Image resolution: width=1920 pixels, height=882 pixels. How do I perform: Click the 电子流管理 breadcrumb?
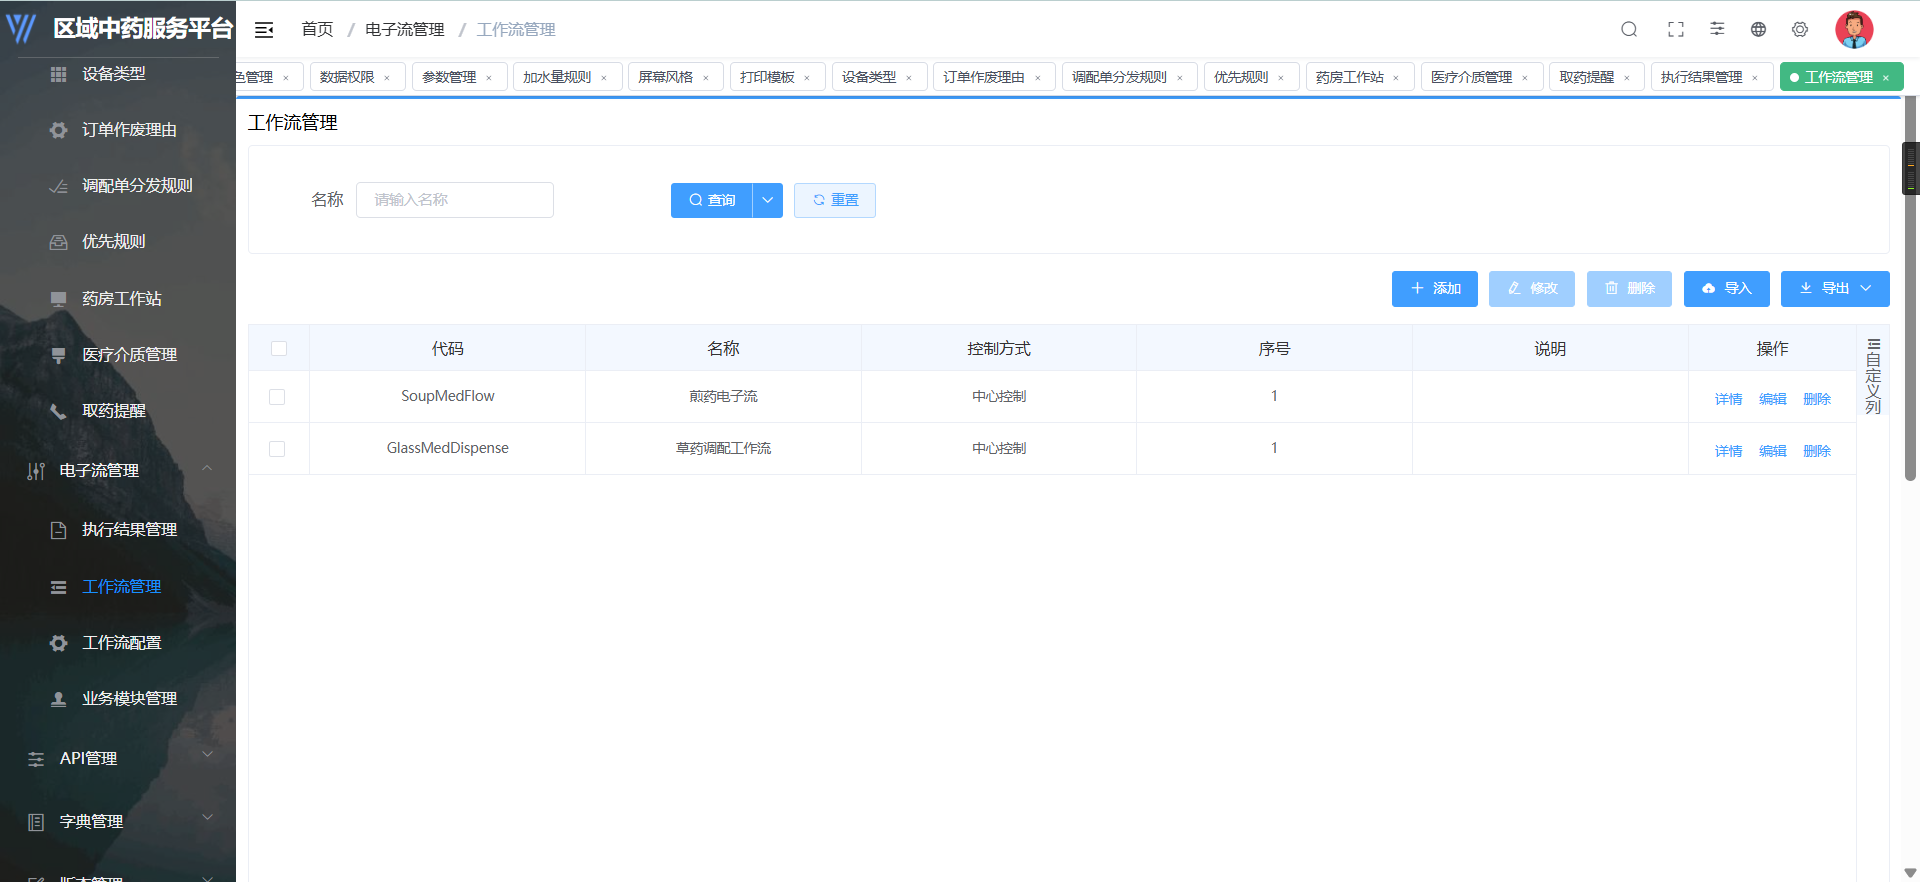pyautogui.click(x=405, y=30)
